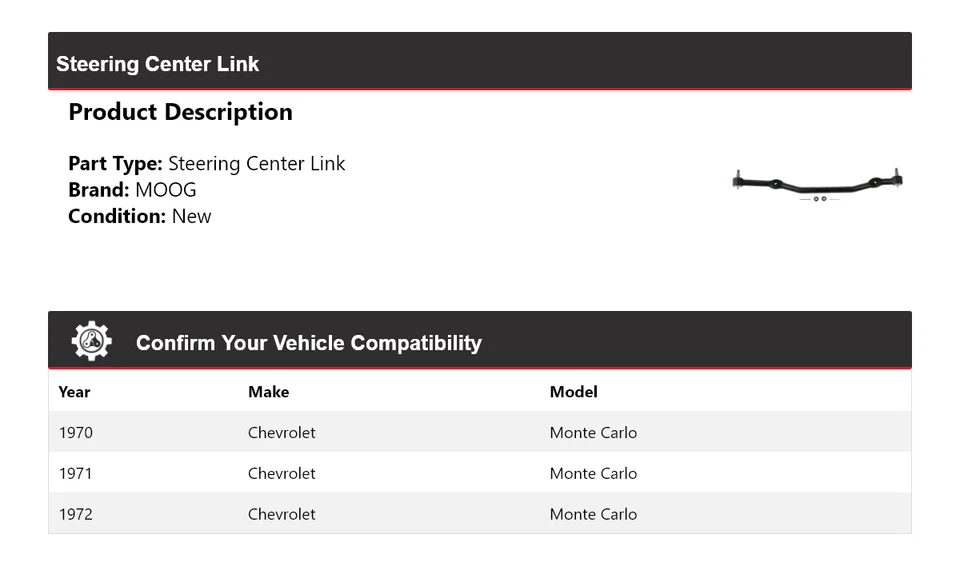Click the Product Description heading
This screenshot has width=960, height=566.
[180, 112]
